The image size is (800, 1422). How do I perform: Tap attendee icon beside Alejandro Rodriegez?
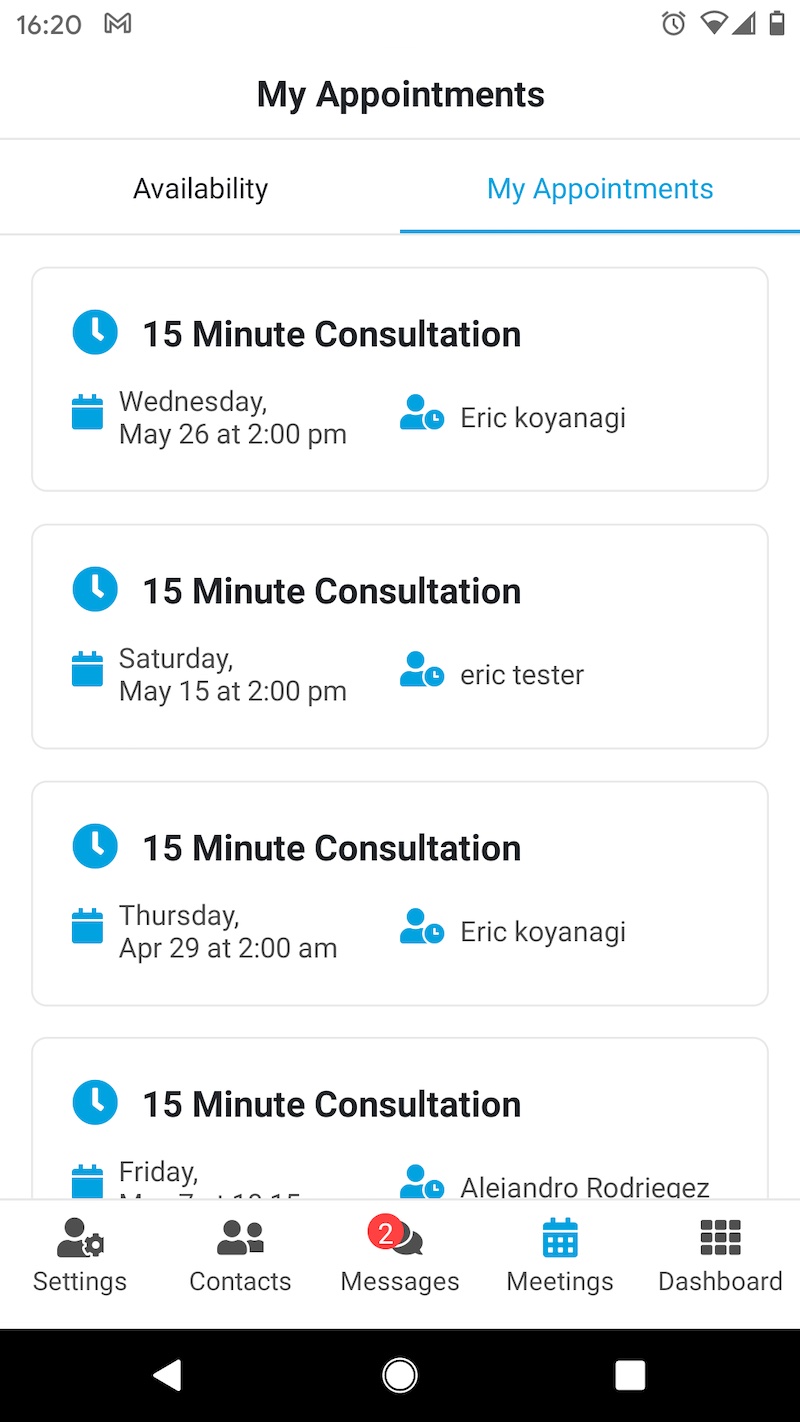421,1182
